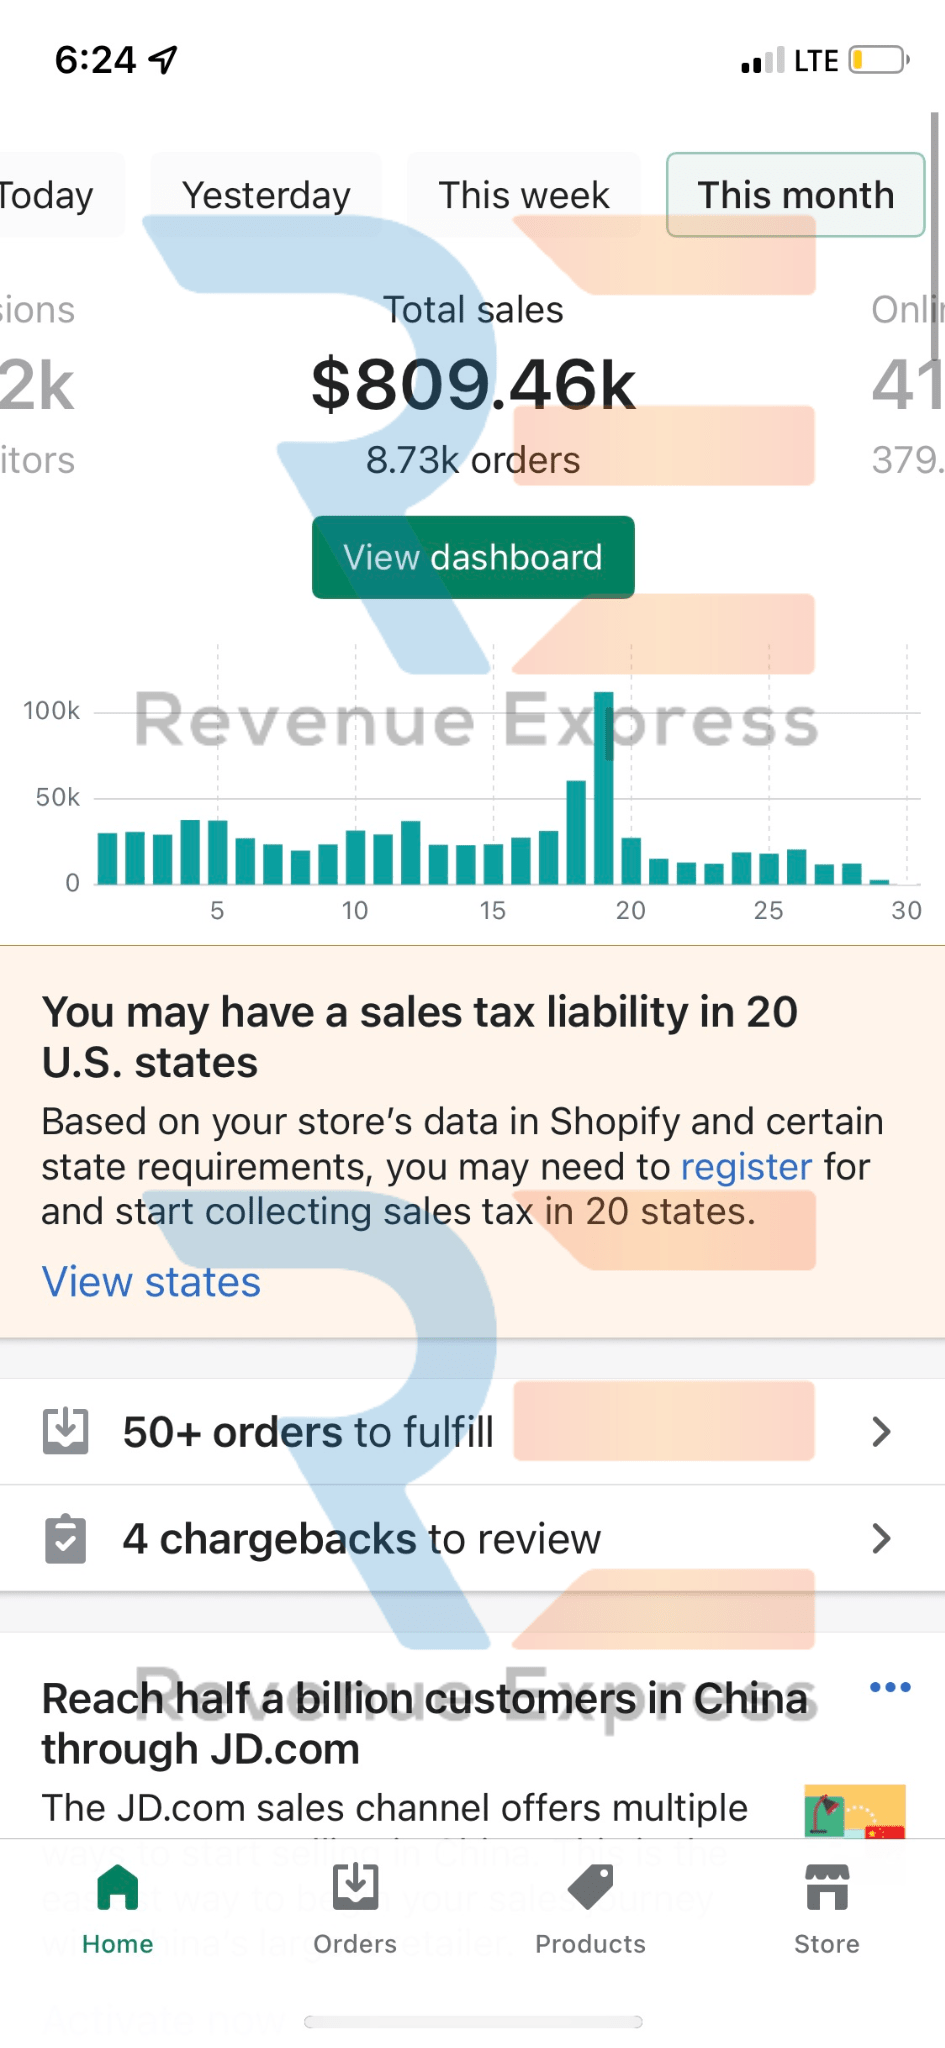
Task: Select the This week tab
Action: [x=523, y=195]
